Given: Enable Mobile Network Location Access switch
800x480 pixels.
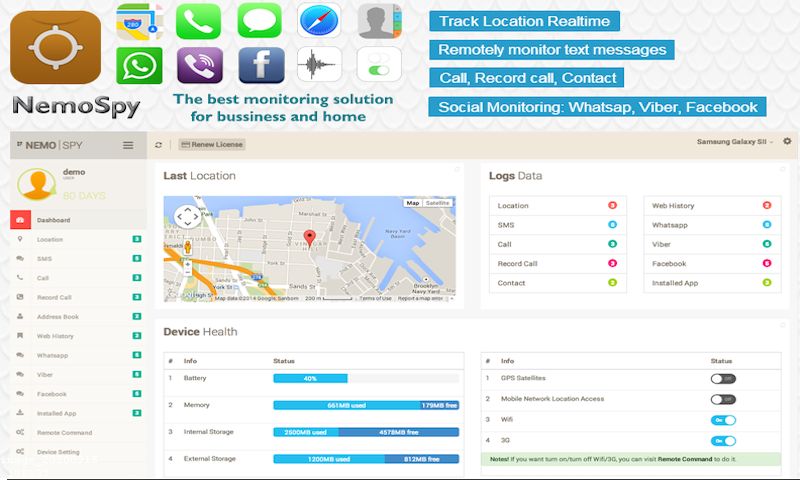Looking at the screenshot, I should pos(723,399).
